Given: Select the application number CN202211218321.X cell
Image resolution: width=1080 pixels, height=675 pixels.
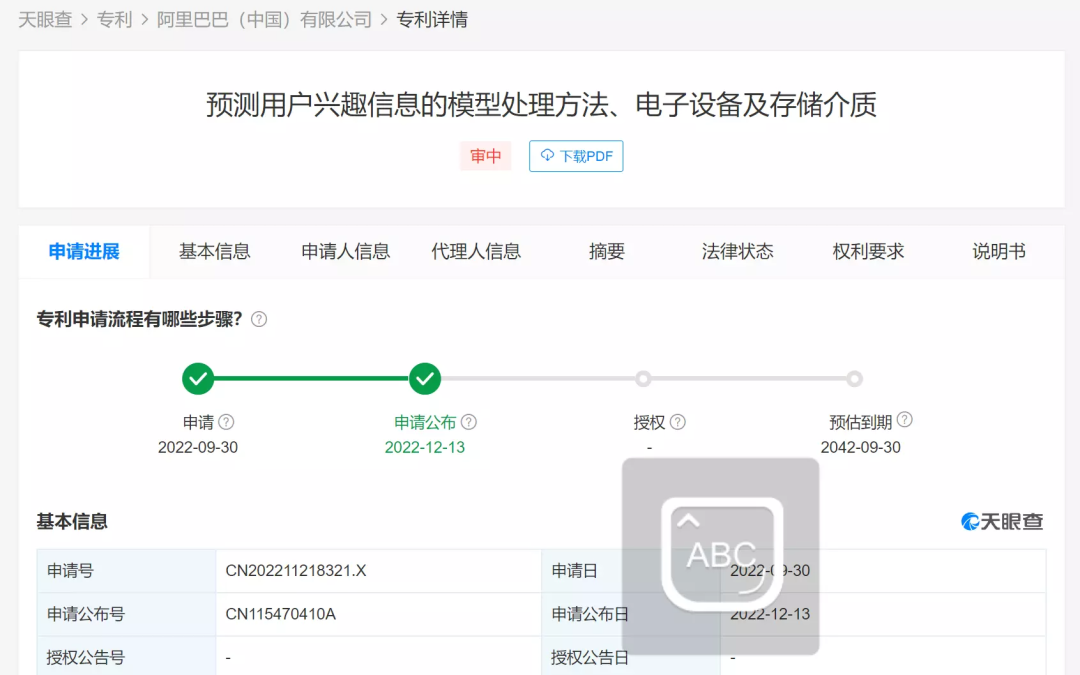Looking at the screenshot, I should point(297,570).
